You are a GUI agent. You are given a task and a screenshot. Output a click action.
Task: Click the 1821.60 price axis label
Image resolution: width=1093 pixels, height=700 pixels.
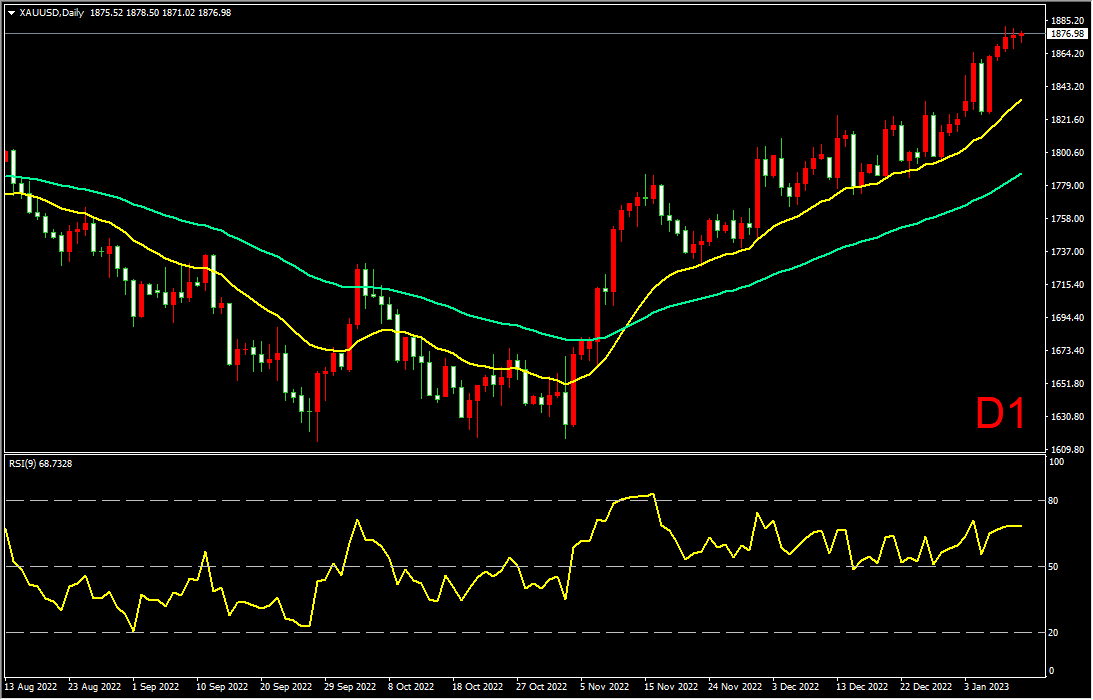click(1067, 120)
